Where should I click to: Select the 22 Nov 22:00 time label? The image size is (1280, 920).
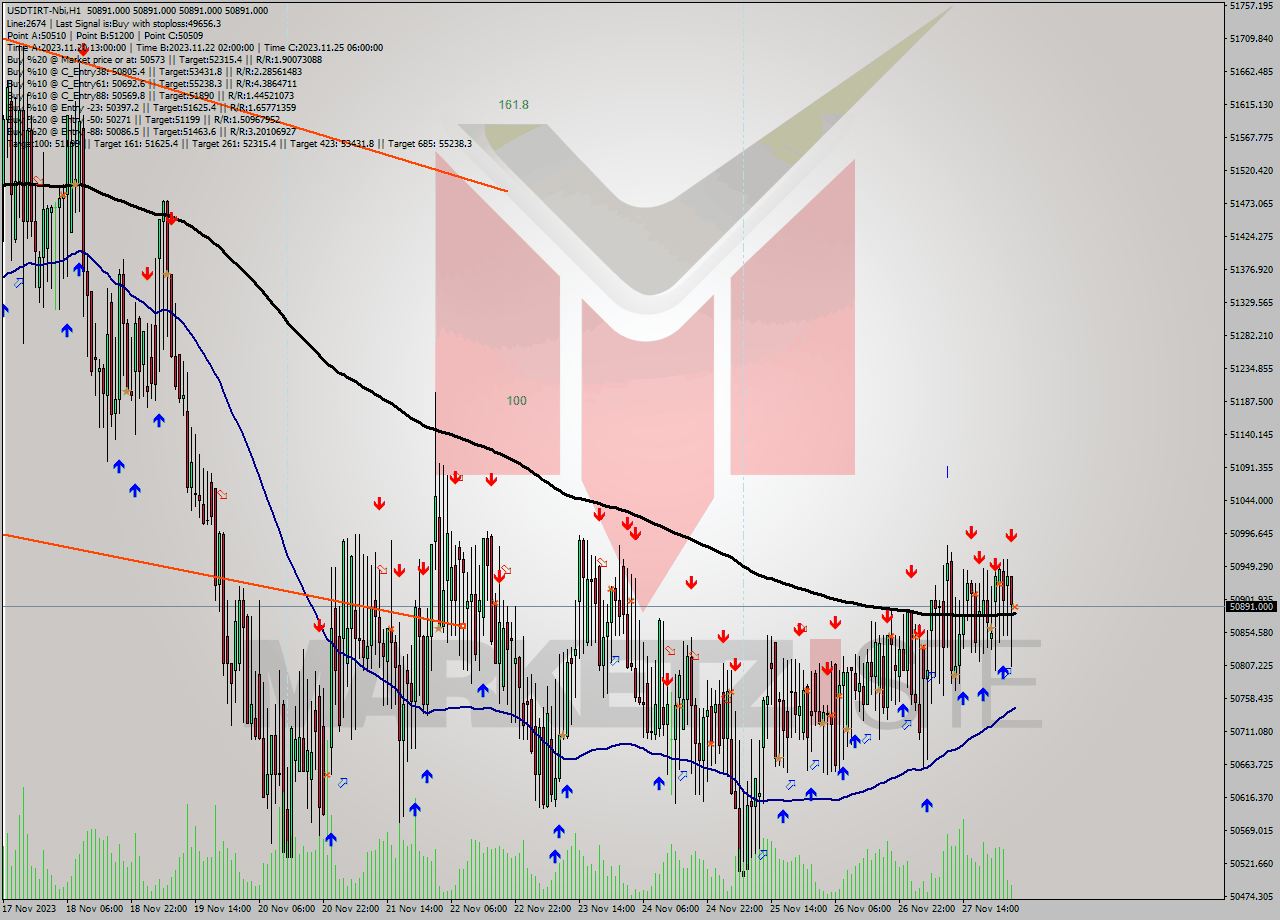(543, 909)
